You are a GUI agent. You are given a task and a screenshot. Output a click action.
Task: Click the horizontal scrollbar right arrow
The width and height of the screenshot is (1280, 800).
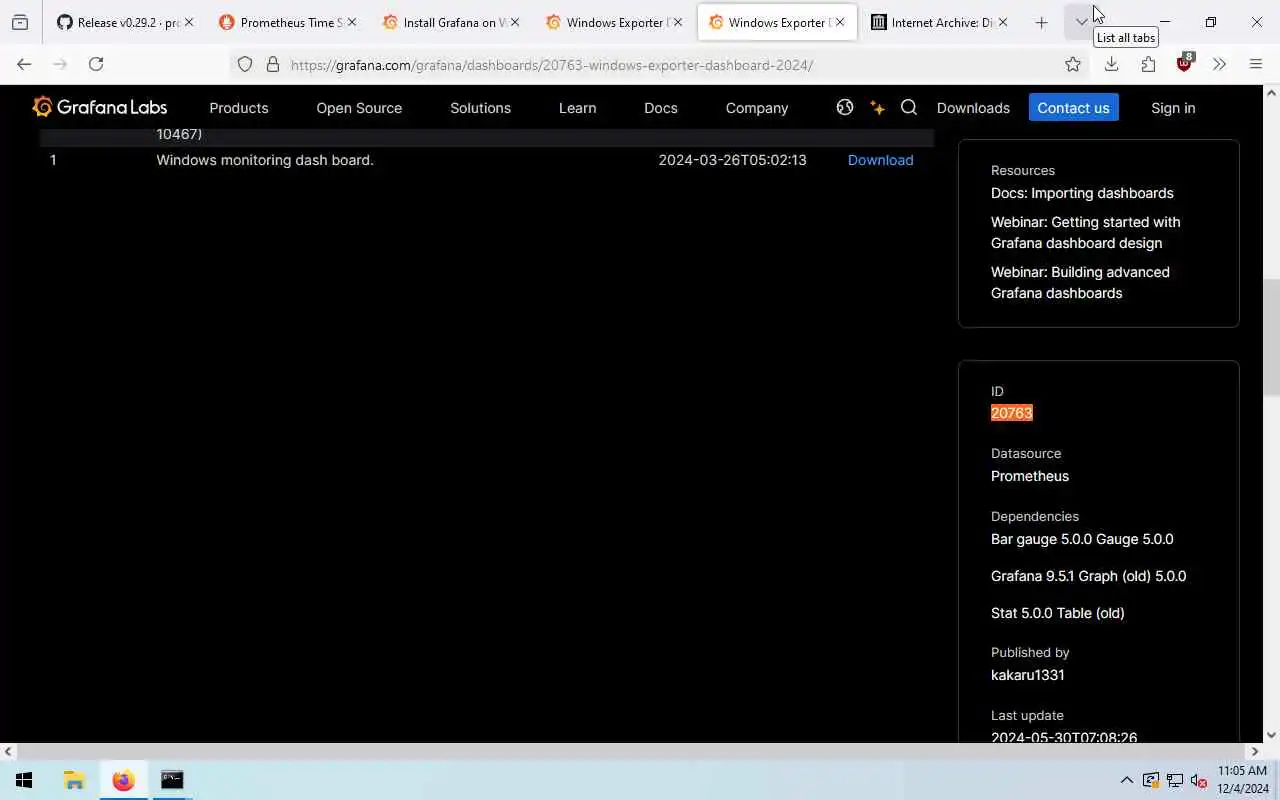tap(1255, 751)
